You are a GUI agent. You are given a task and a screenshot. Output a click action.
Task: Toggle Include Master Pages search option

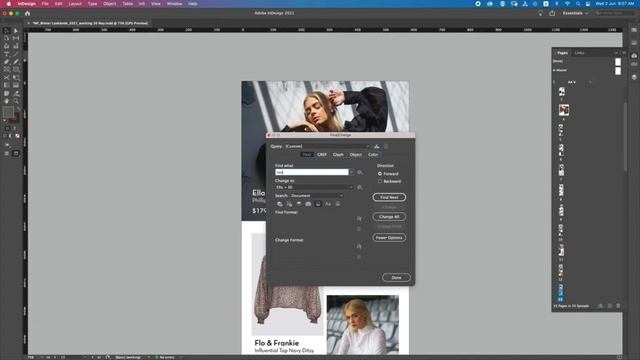[308, 204]
